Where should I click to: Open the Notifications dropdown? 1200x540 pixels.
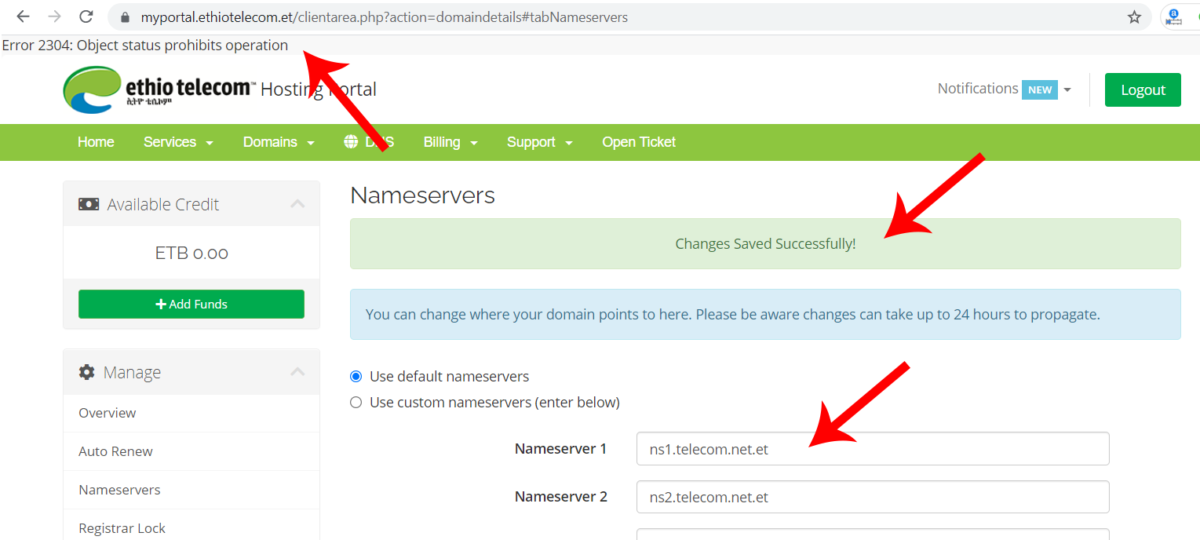click(x=1004, y=89)
